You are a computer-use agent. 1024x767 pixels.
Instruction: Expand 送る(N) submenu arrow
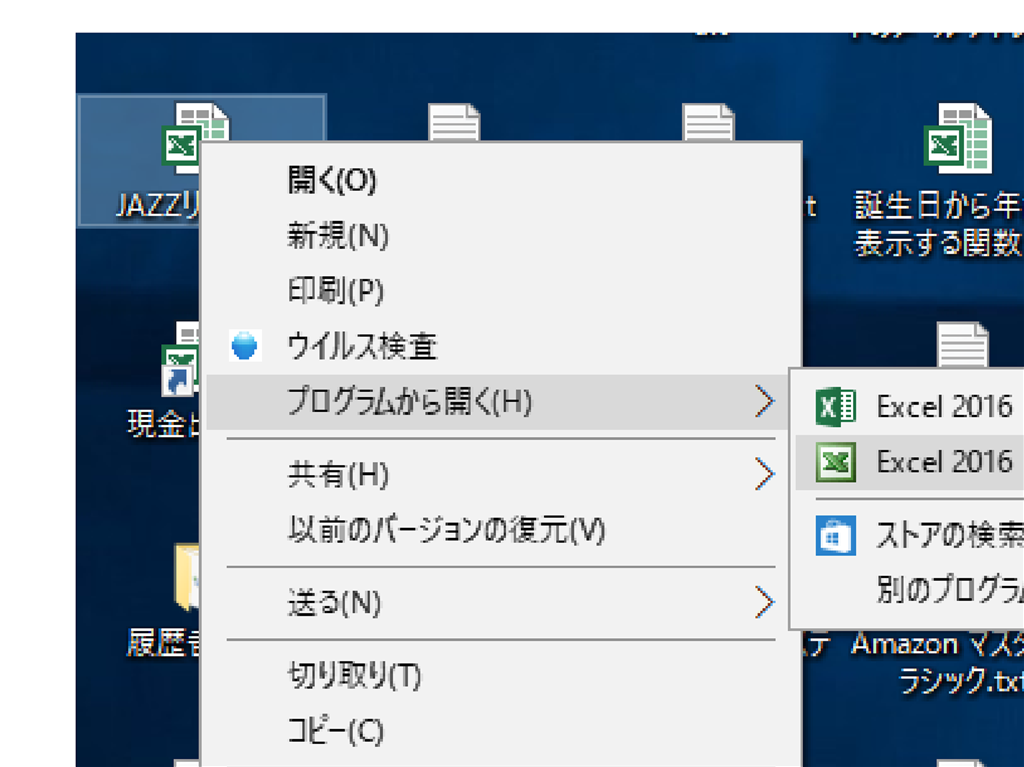pyautogui.click(x=765, y=602)
